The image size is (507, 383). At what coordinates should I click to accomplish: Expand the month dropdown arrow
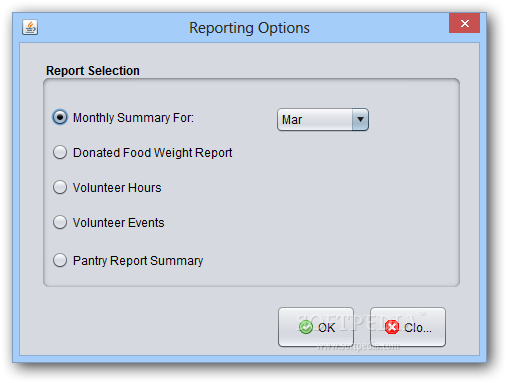pyautogui.click(x=360, y=119)
